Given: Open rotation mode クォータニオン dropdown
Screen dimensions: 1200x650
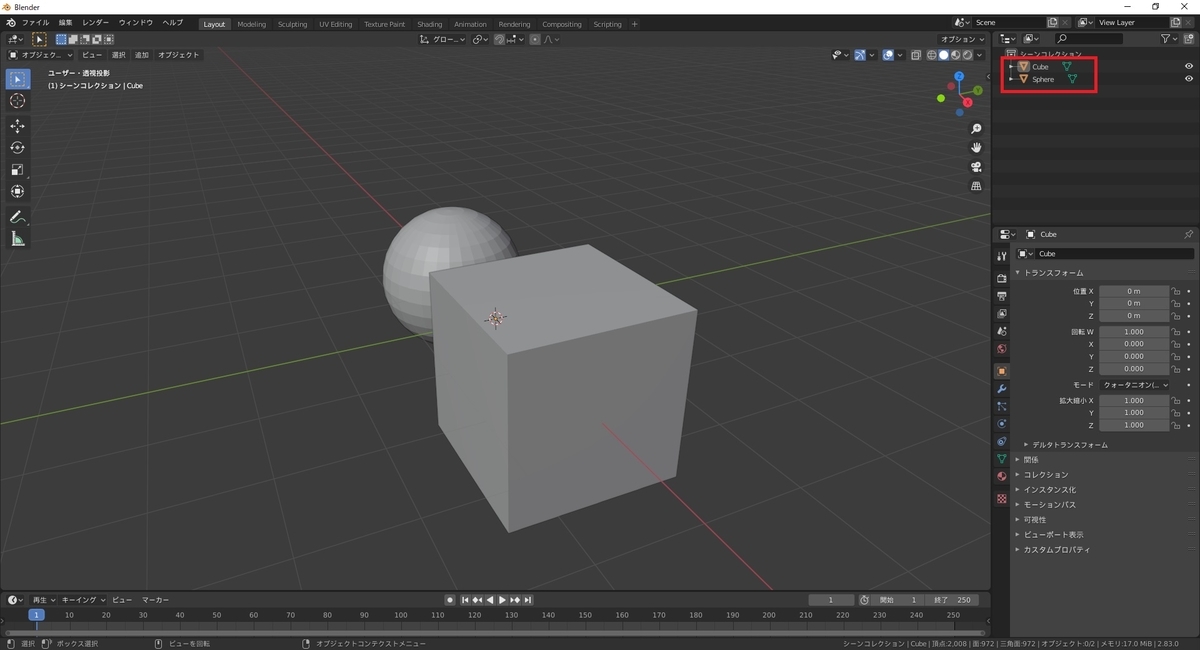Looking at the screenshot, I should [1135, 385].
